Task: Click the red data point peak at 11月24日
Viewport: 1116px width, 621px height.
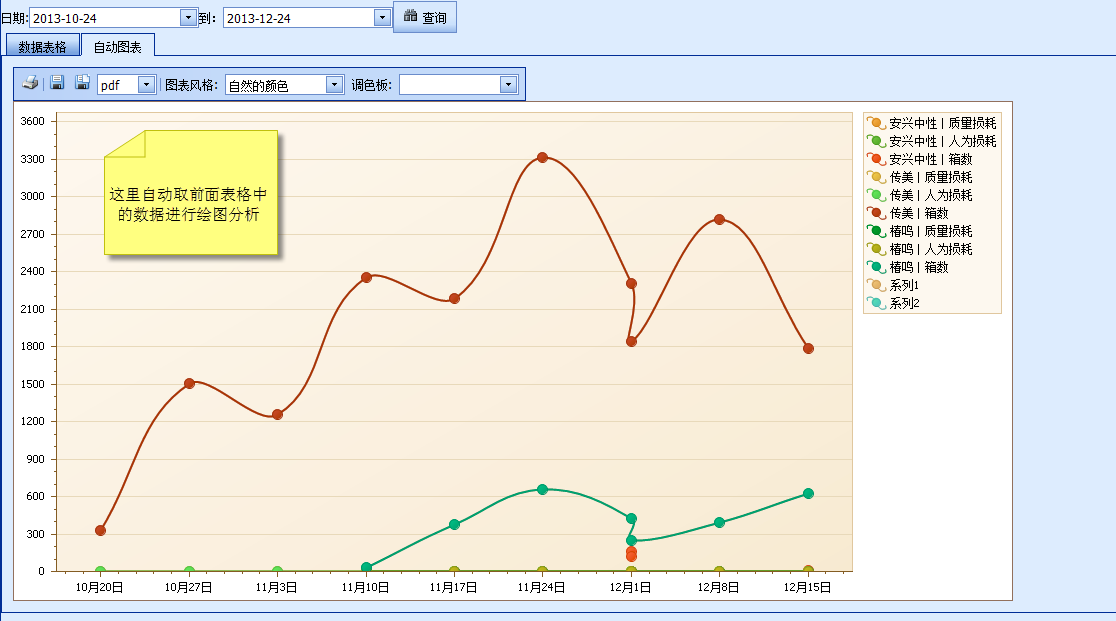Action: coord(542,157)
